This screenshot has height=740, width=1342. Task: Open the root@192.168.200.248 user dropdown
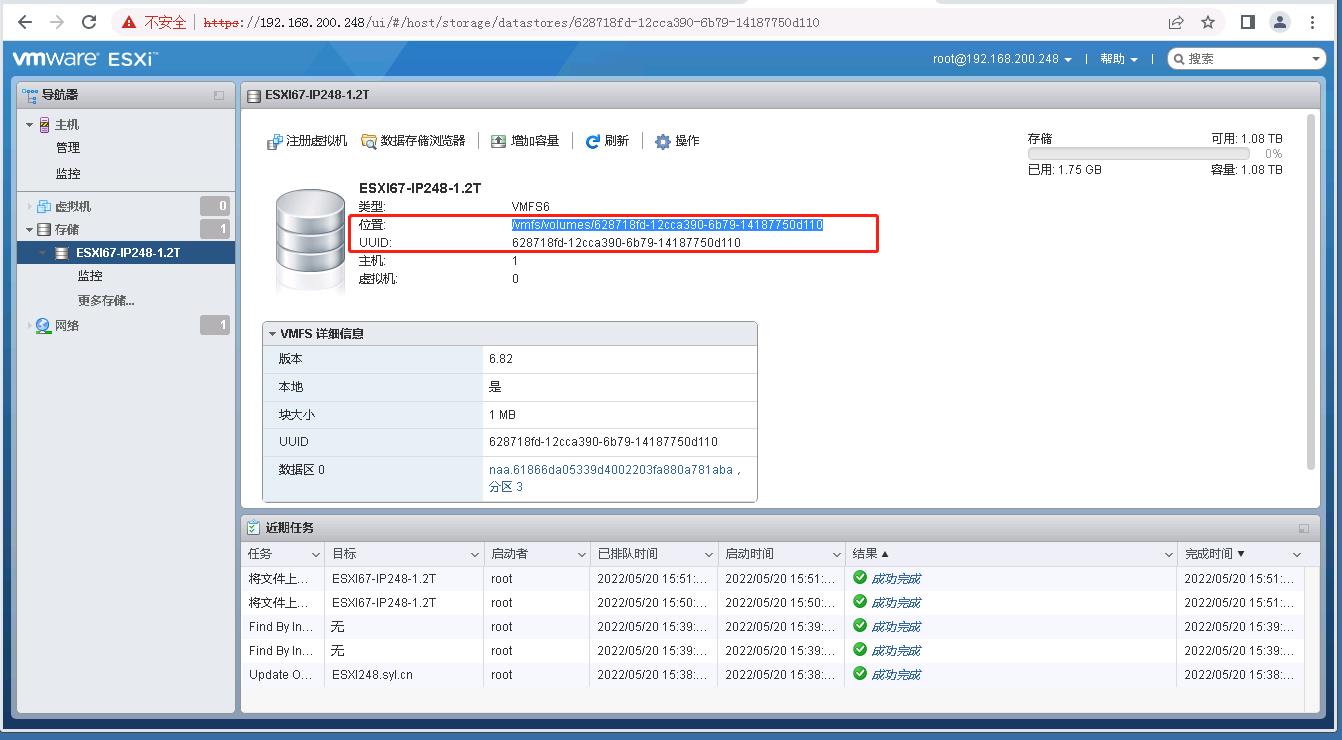pyautogui.click(x=1002, y=59)
